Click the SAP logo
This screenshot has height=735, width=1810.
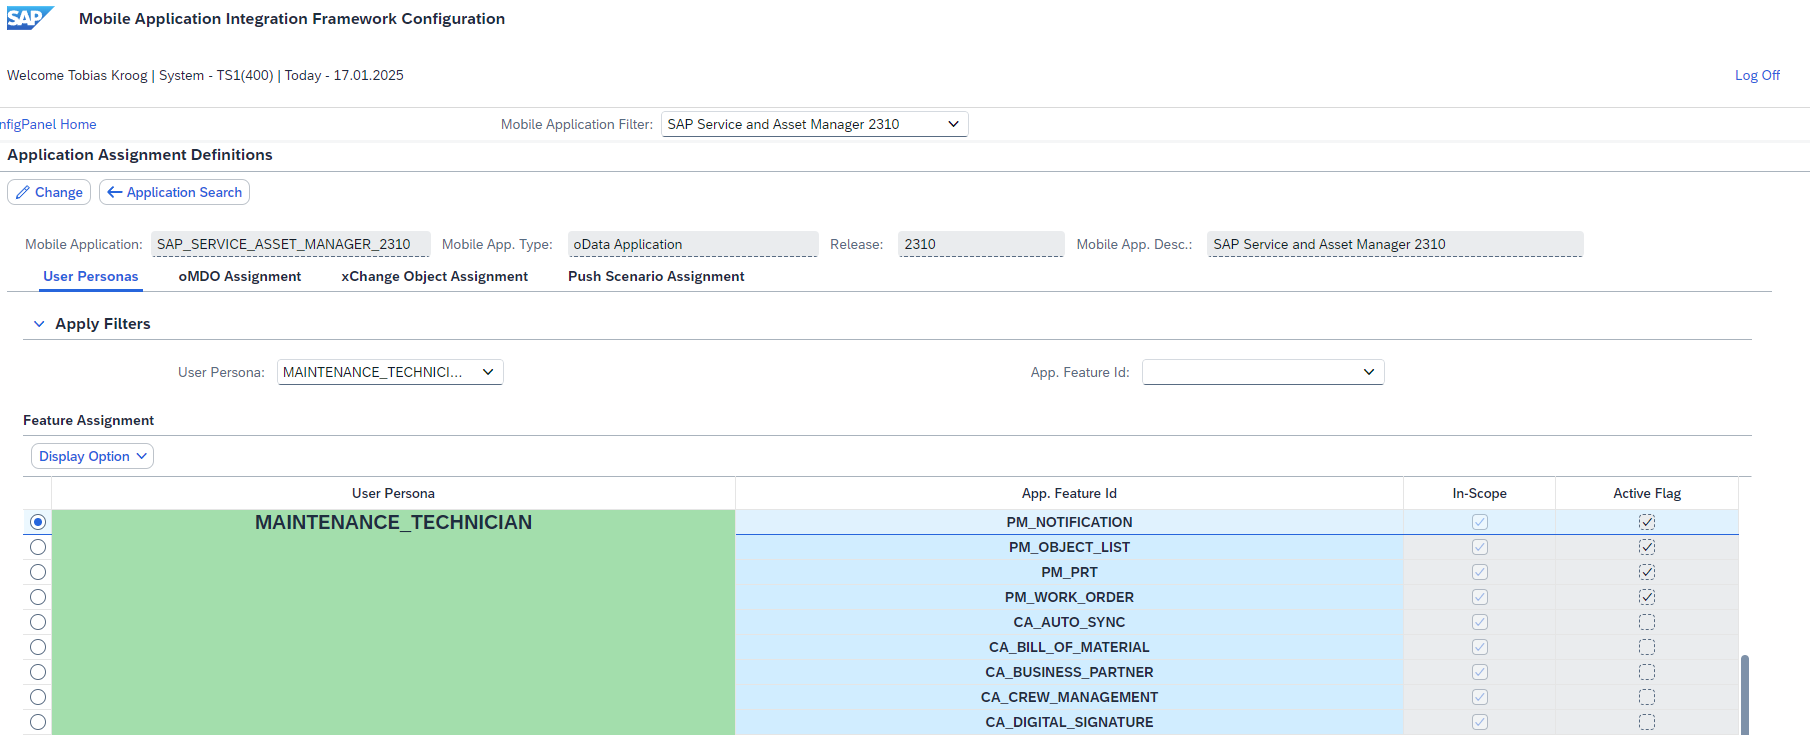coord(30,18)
